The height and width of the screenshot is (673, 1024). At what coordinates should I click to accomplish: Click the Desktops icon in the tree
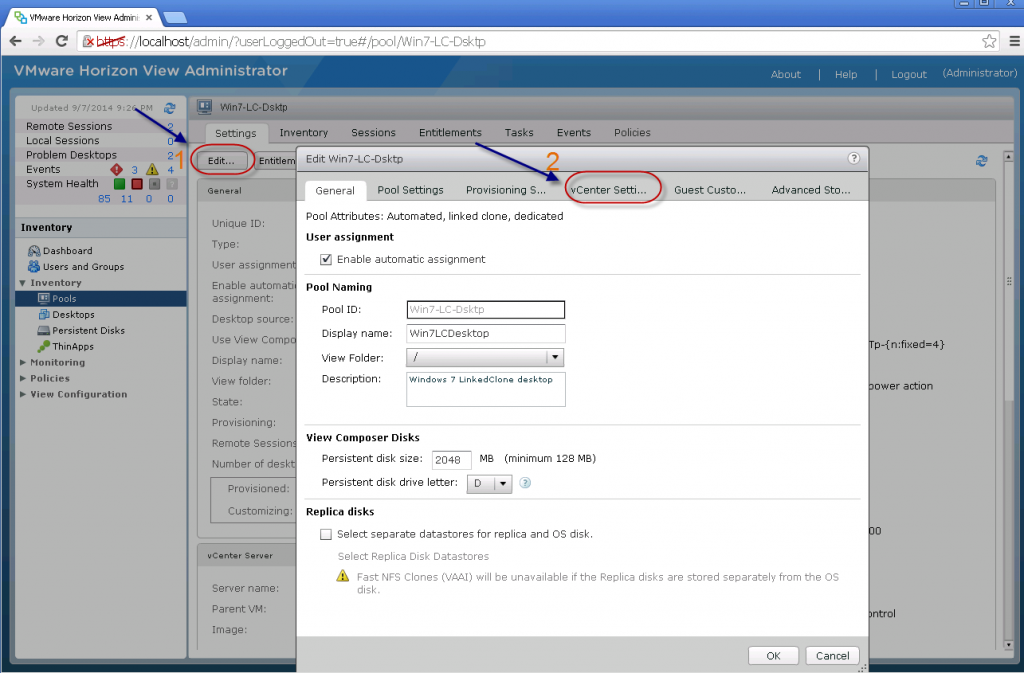point(44,315)
